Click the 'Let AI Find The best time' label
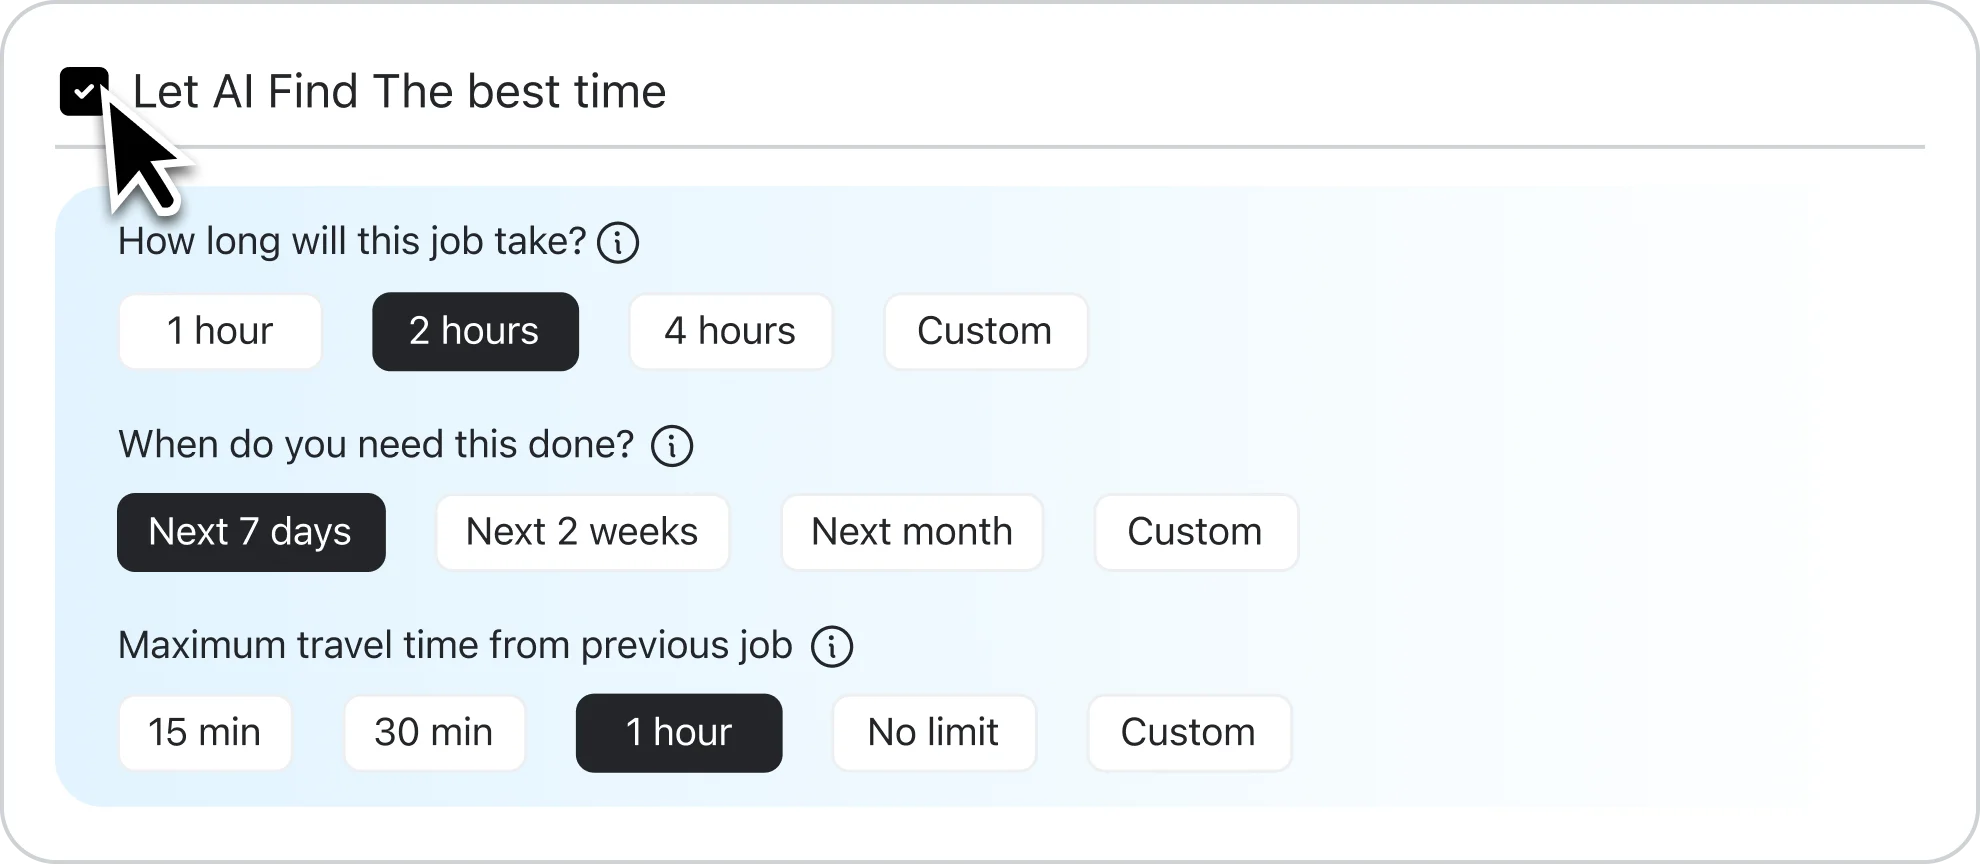Image resolution: width=1980 pixels, height=864 pixels. (399, 91)
